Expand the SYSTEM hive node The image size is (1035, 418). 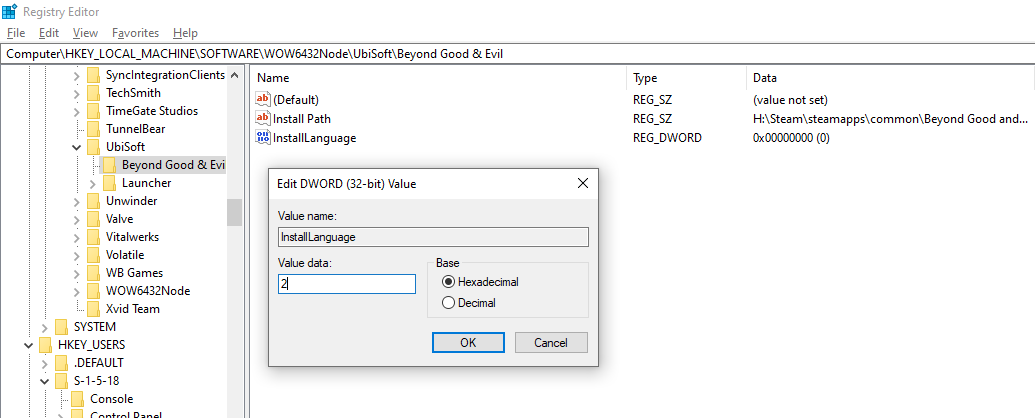tap(45, 327)
